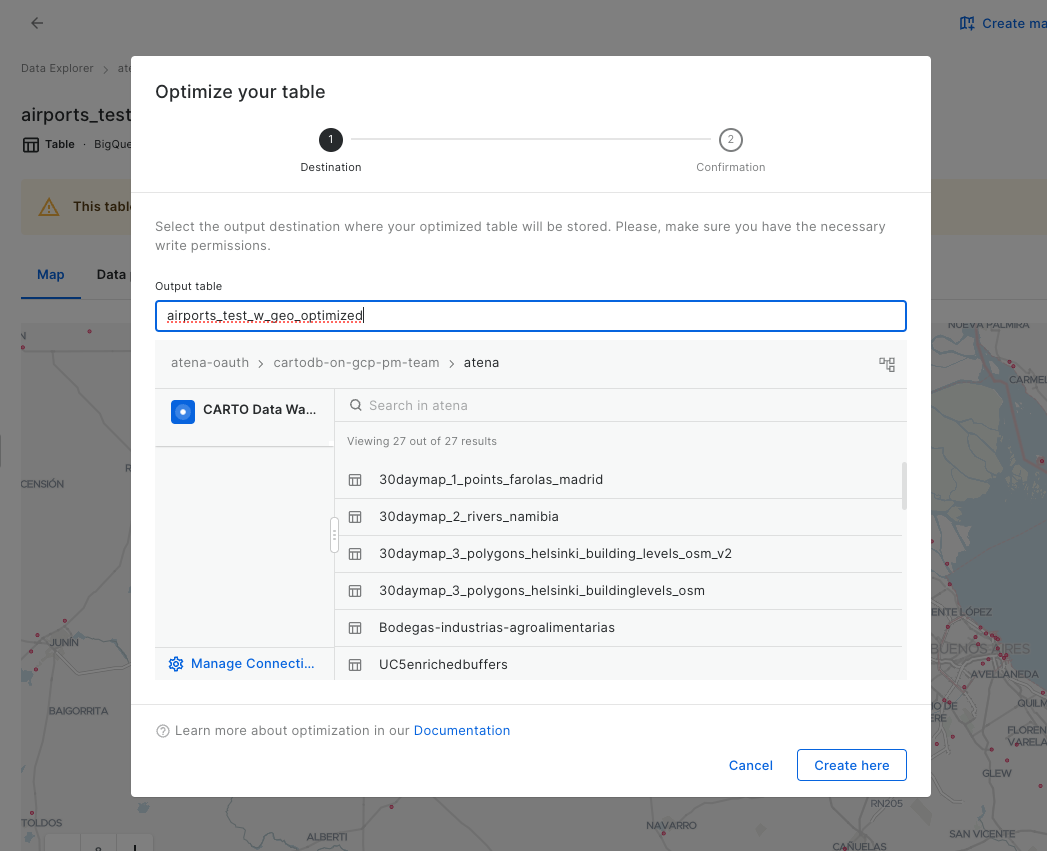
Task: Click the tree view toggle icon
Action: (x=886, y=364)
